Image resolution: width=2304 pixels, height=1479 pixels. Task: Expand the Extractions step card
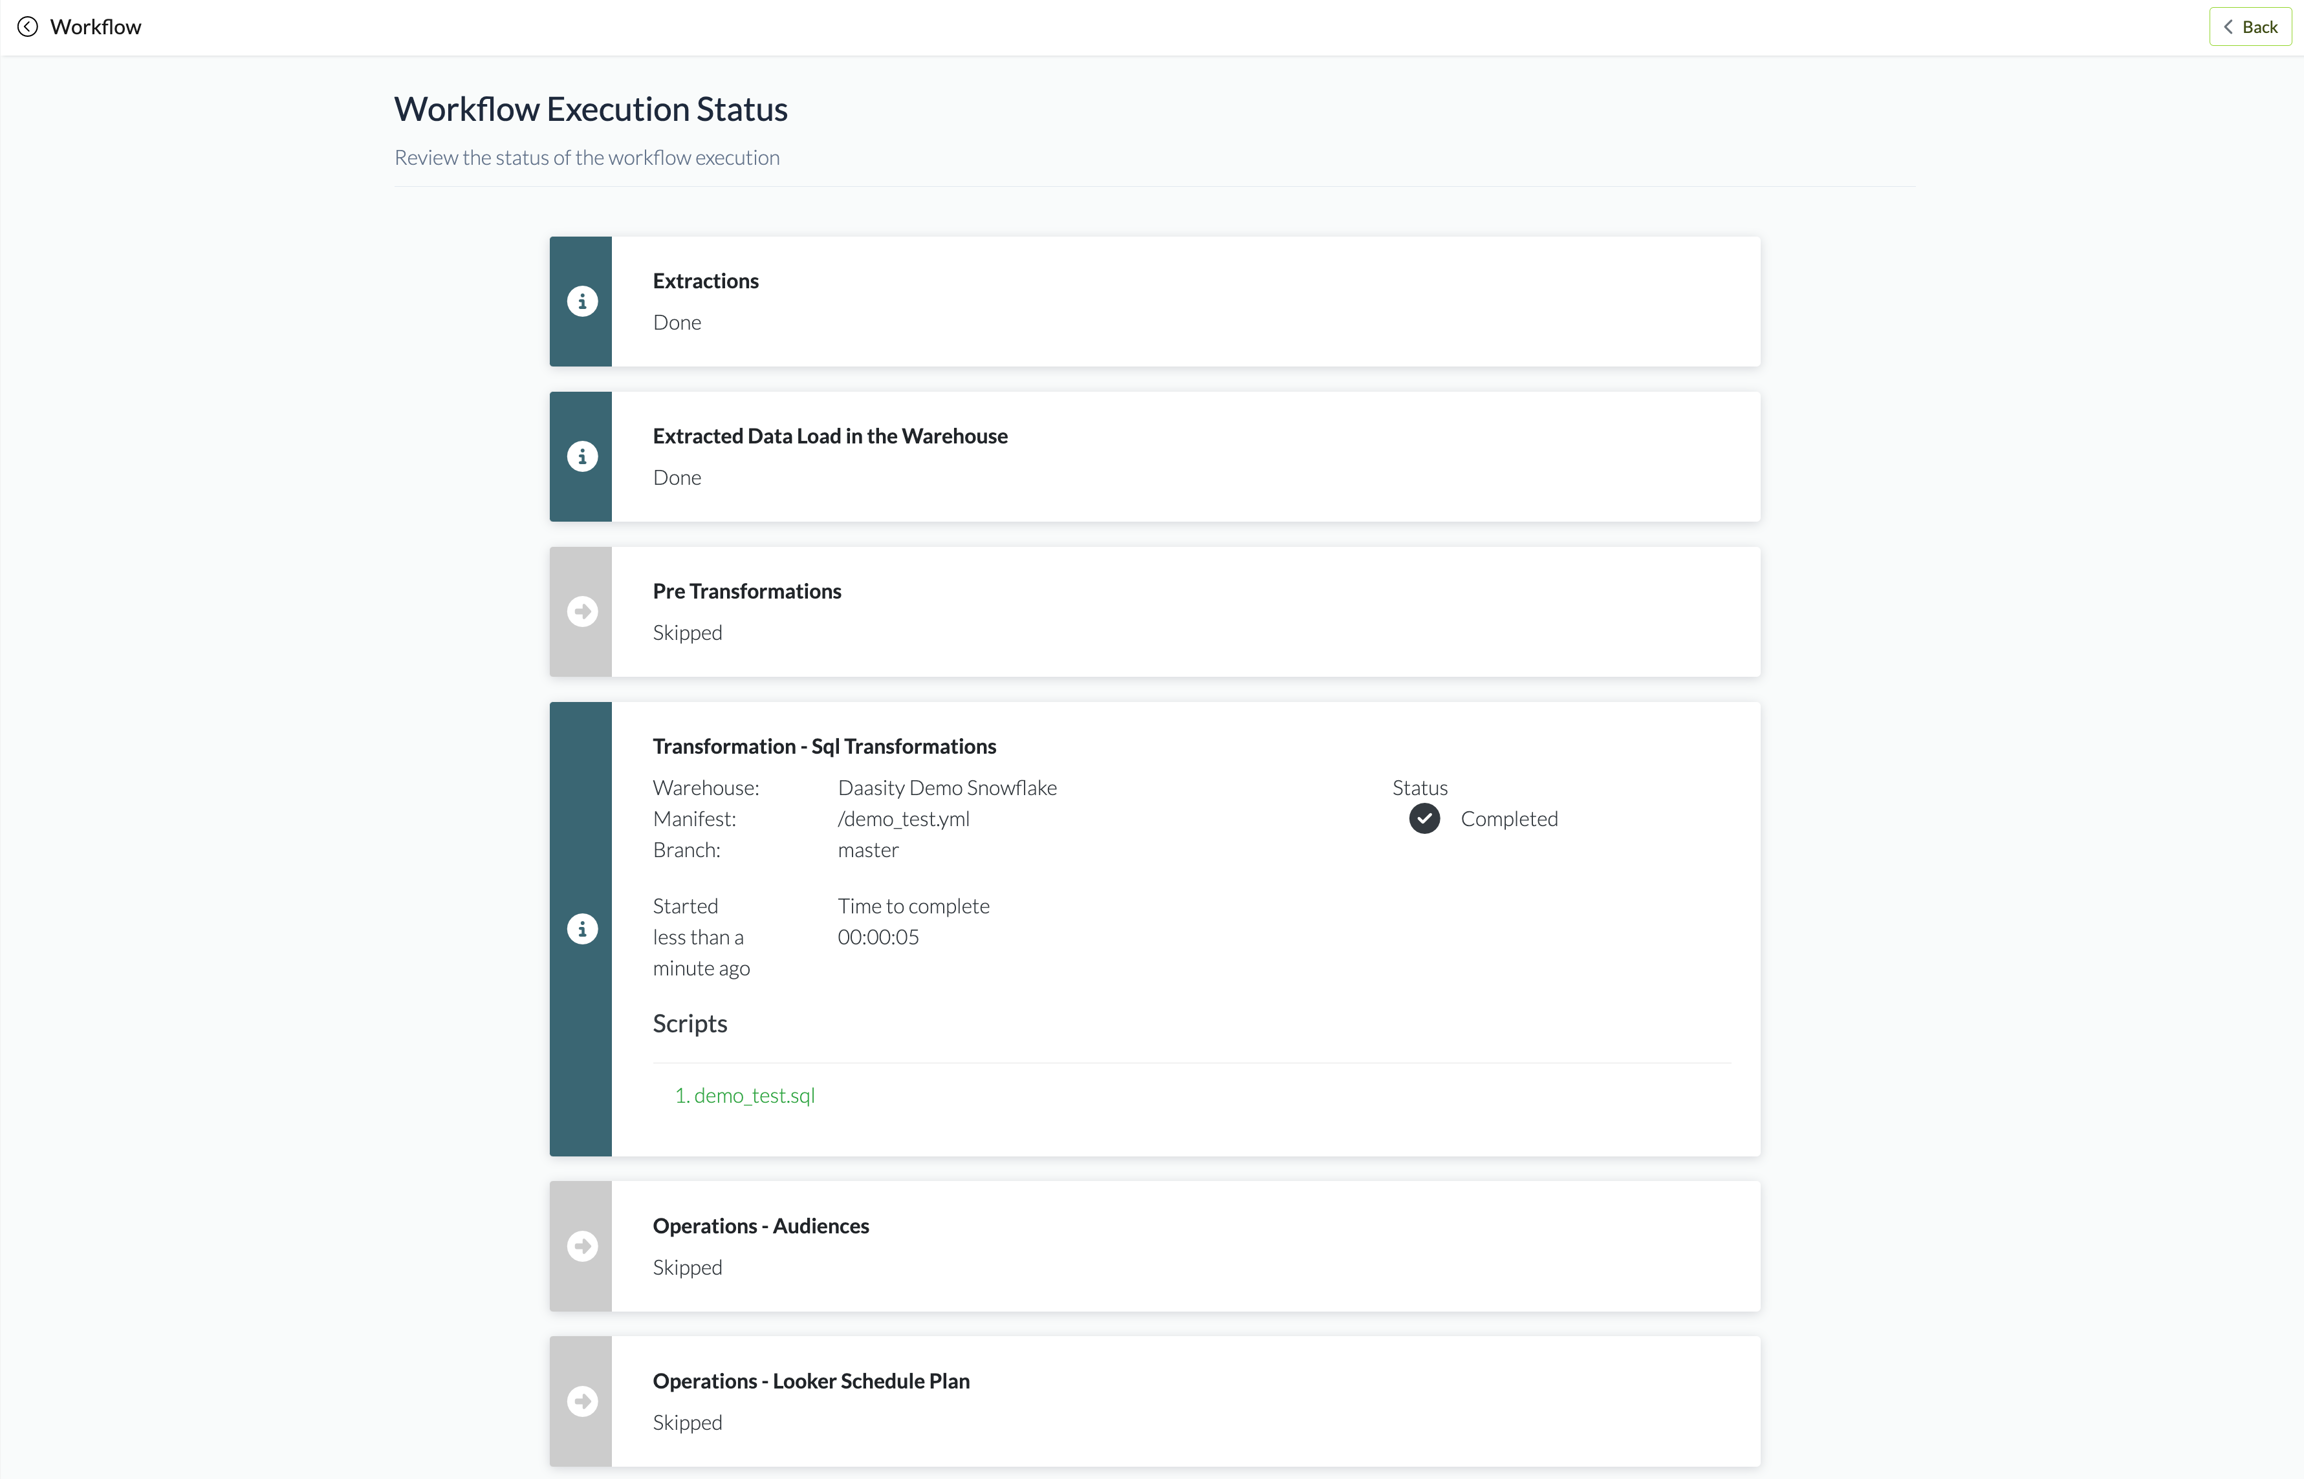pos(1185,301)
